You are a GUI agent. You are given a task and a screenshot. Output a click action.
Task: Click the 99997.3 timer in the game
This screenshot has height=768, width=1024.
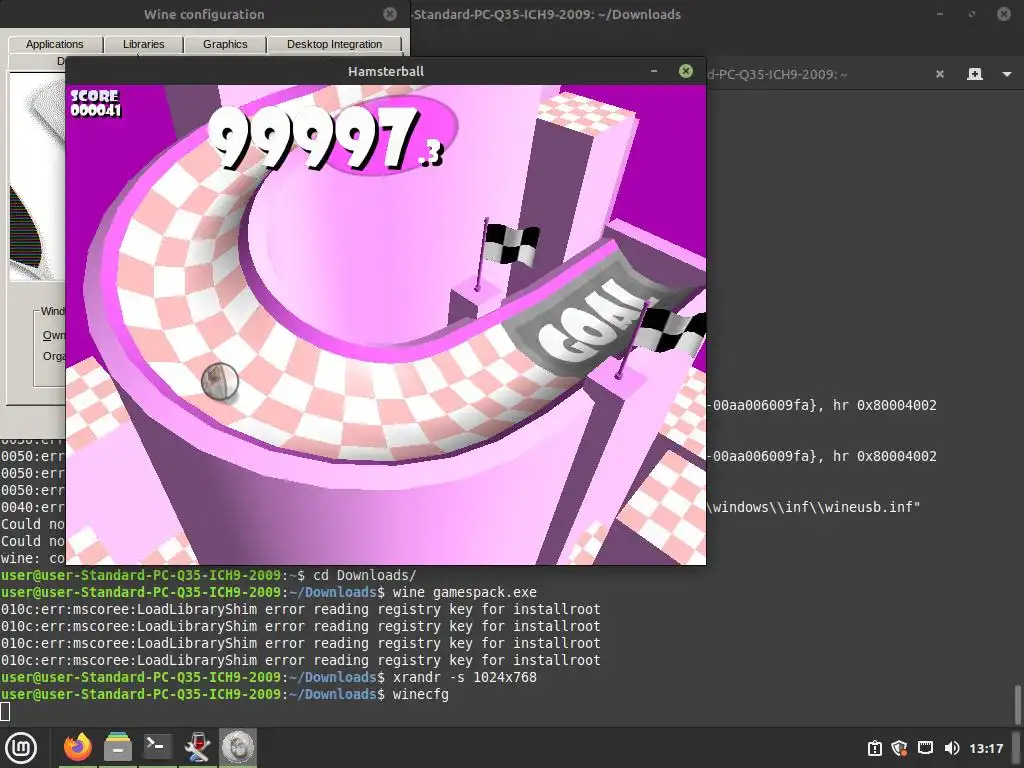(327, 138)
